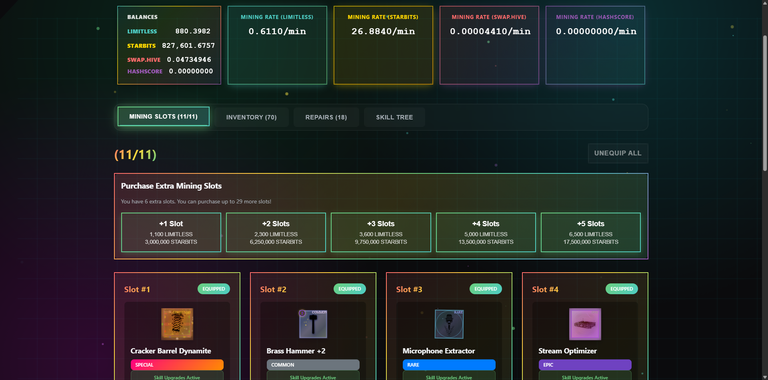Click the Microphone Extractor item image
Viewport: 768px width, 380px height.
[449, 324]
